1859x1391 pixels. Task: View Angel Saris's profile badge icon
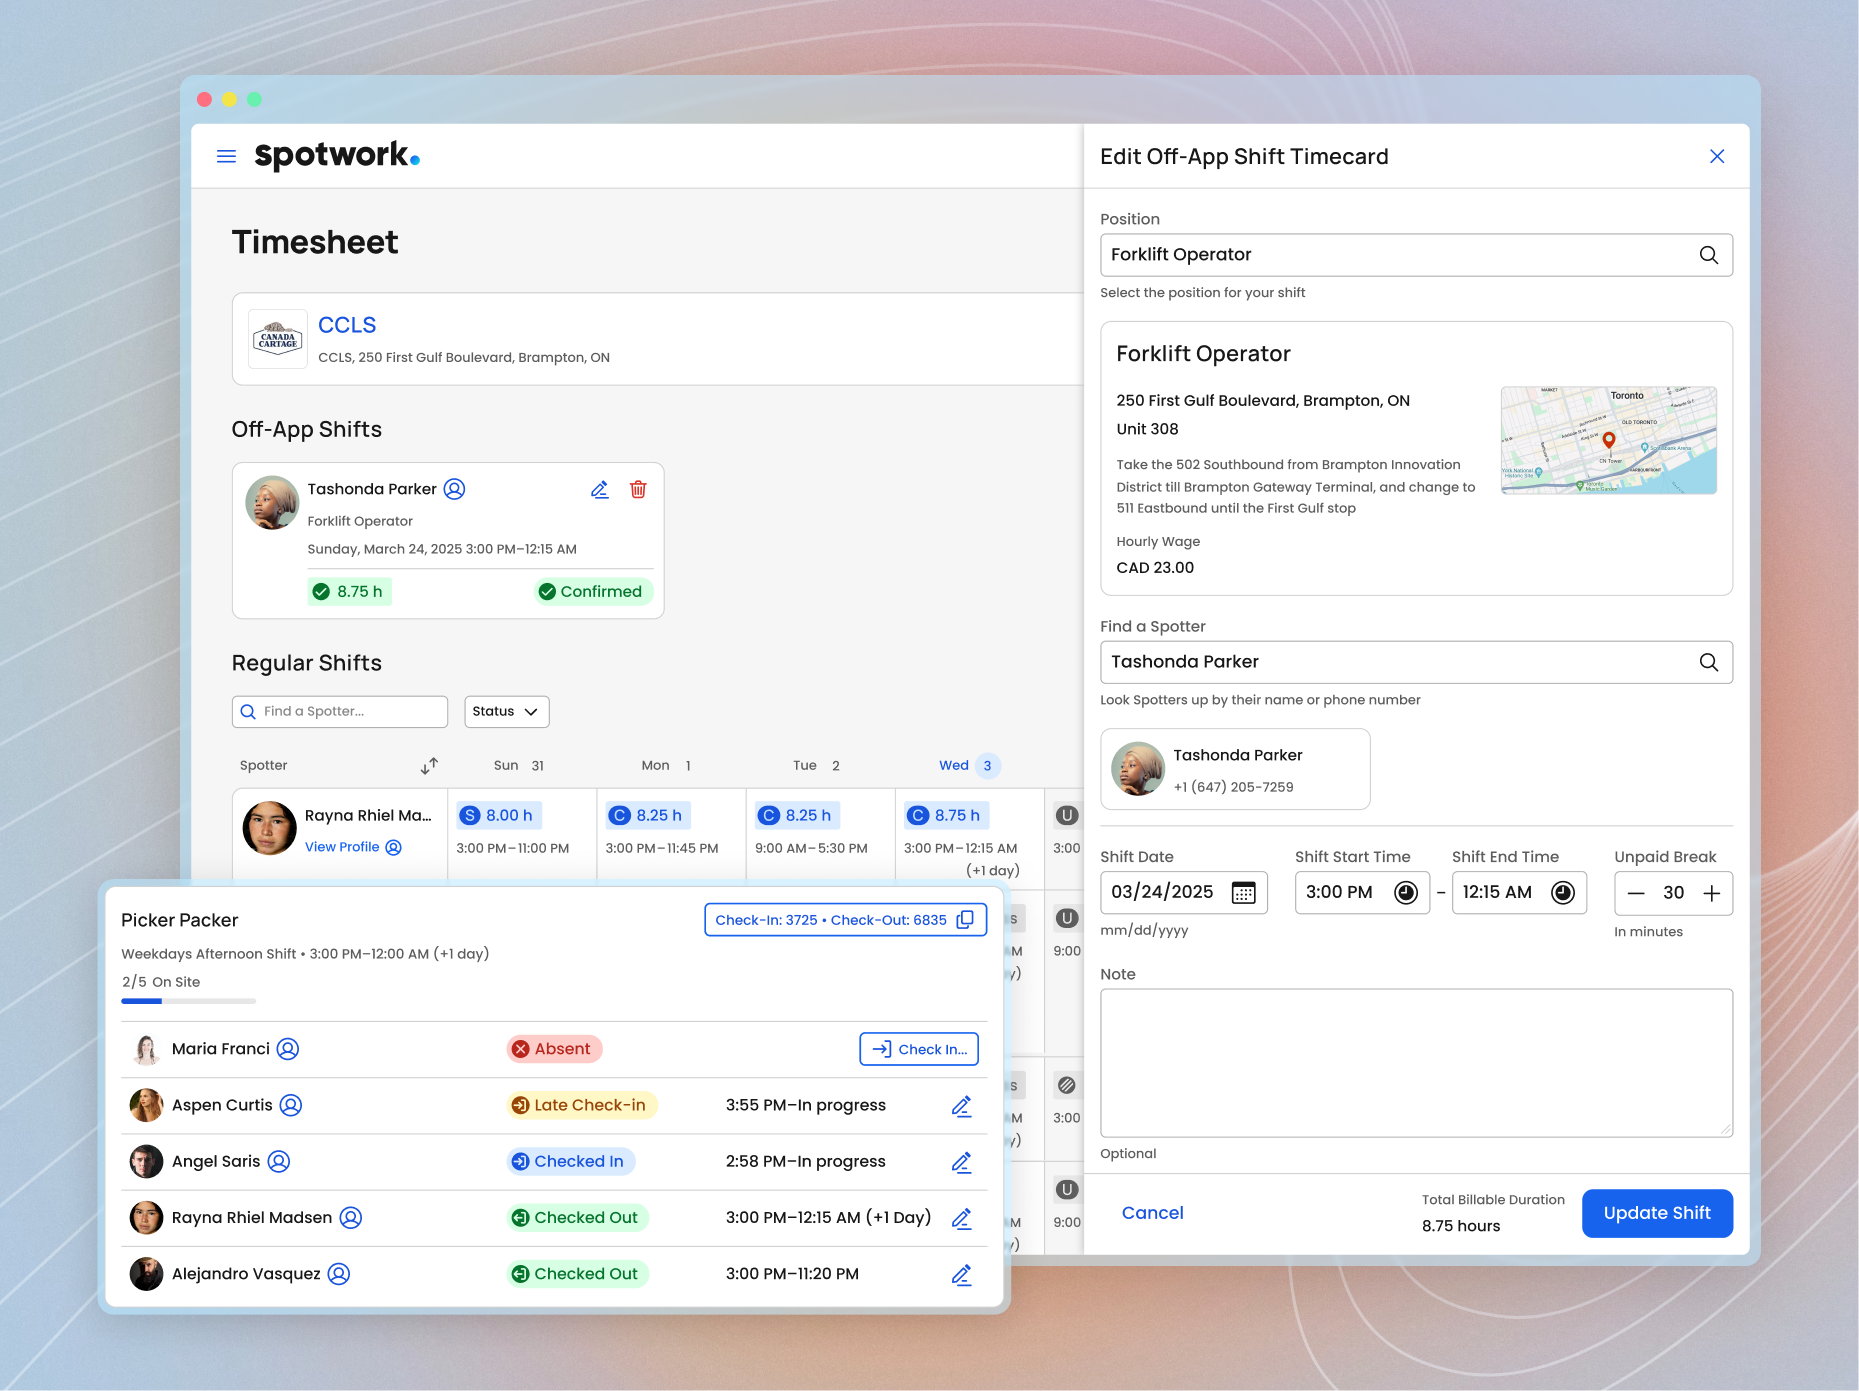tap(278, 1161)
